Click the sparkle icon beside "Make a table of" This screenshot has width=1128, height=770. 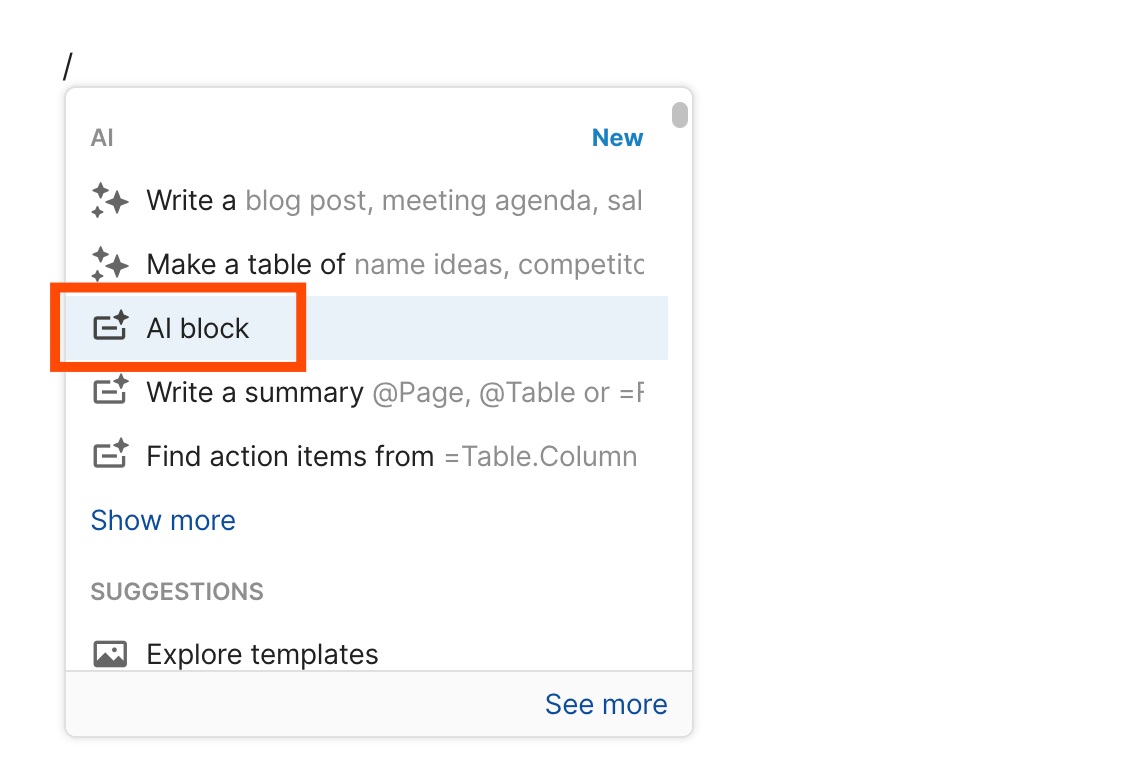[x=109, y=265]
